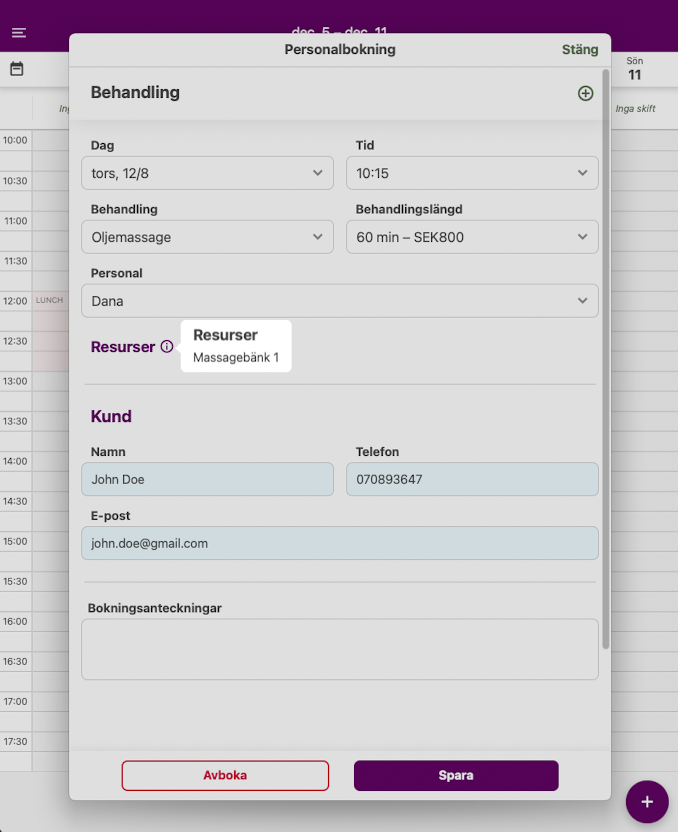678x832 pixels.
Task: Select the Sön 11 day header
Action: click(x=634, y=69)
